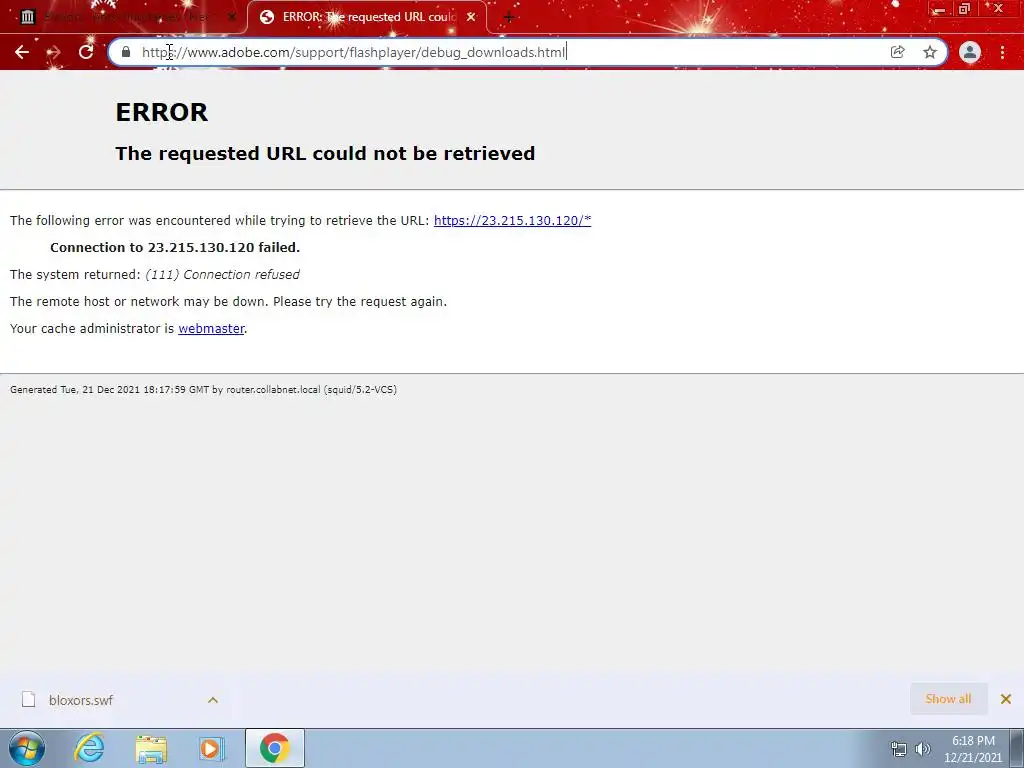Open the network status tray icon
Image resolution: width=1024 pixels, height=768 pixels.
point(899,749)
